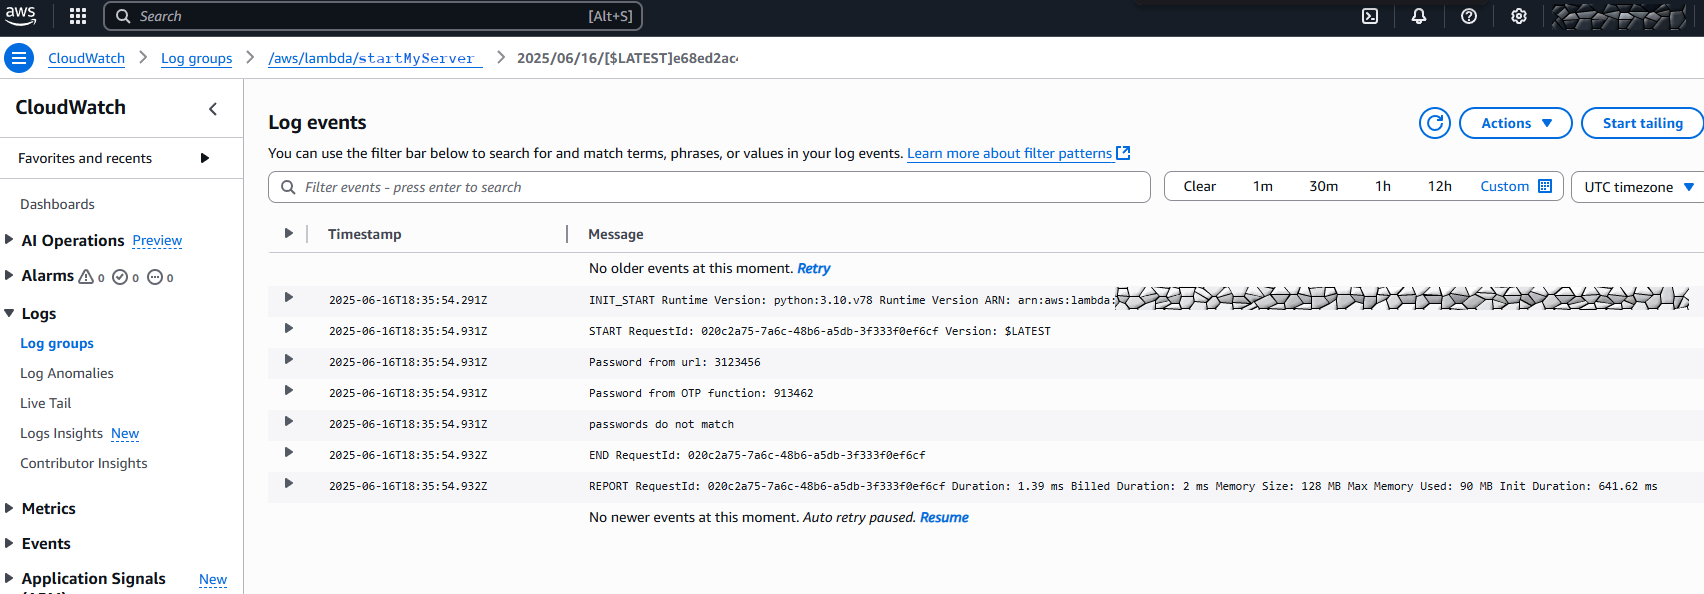Expand the Application Signals section
The height and width of the screenshot is (594, 1704).
coord(9,578)
